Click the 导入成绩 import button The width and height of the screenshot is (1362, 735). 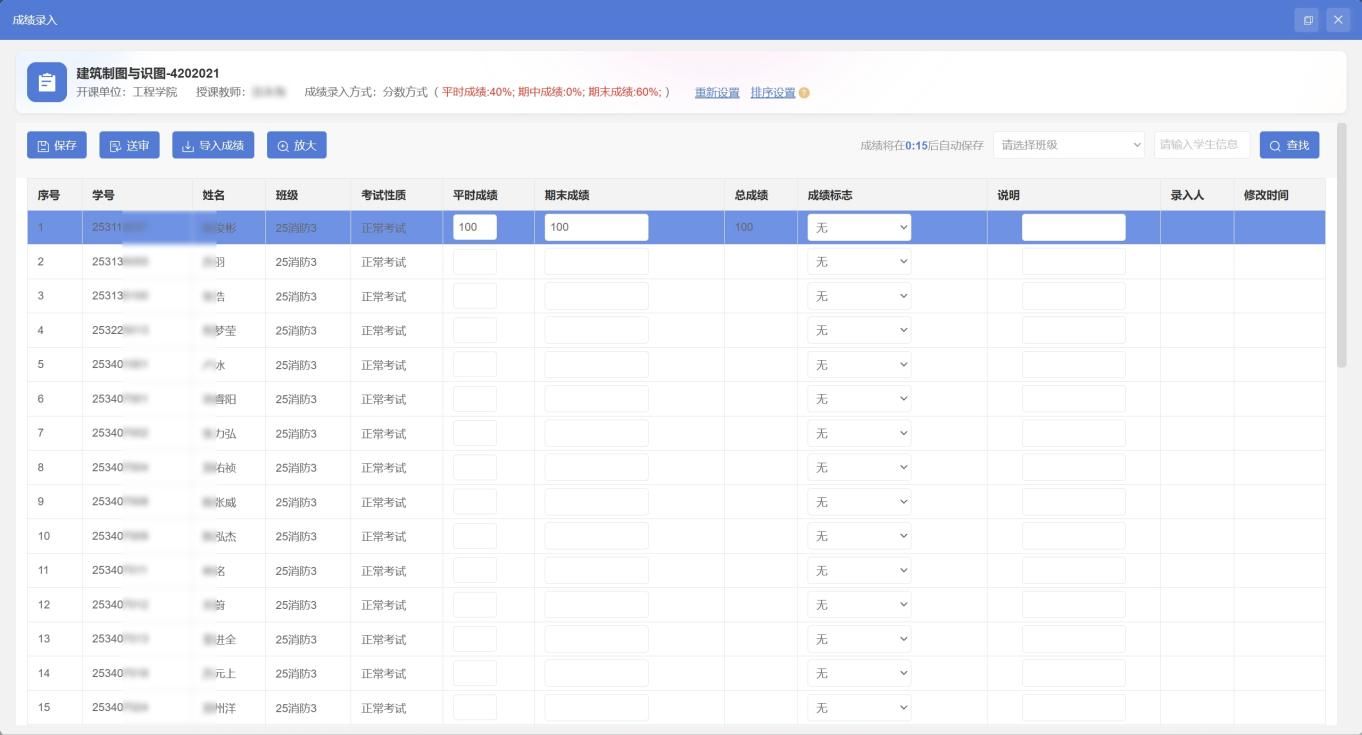(213, 145)
